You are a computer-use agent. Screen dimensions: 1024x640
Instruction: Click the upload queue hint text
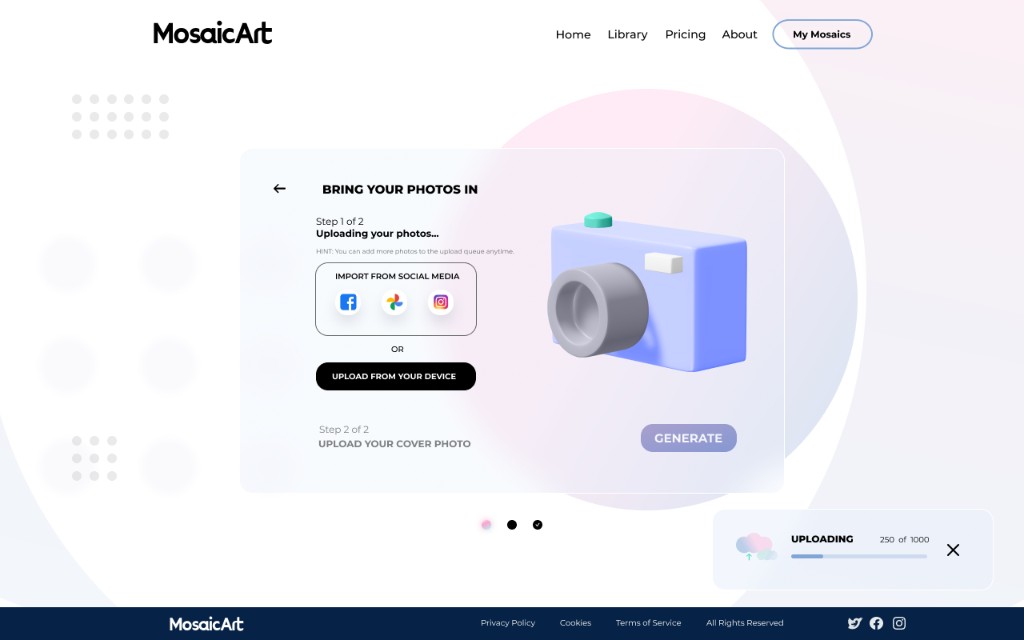(x=415, y=251)
